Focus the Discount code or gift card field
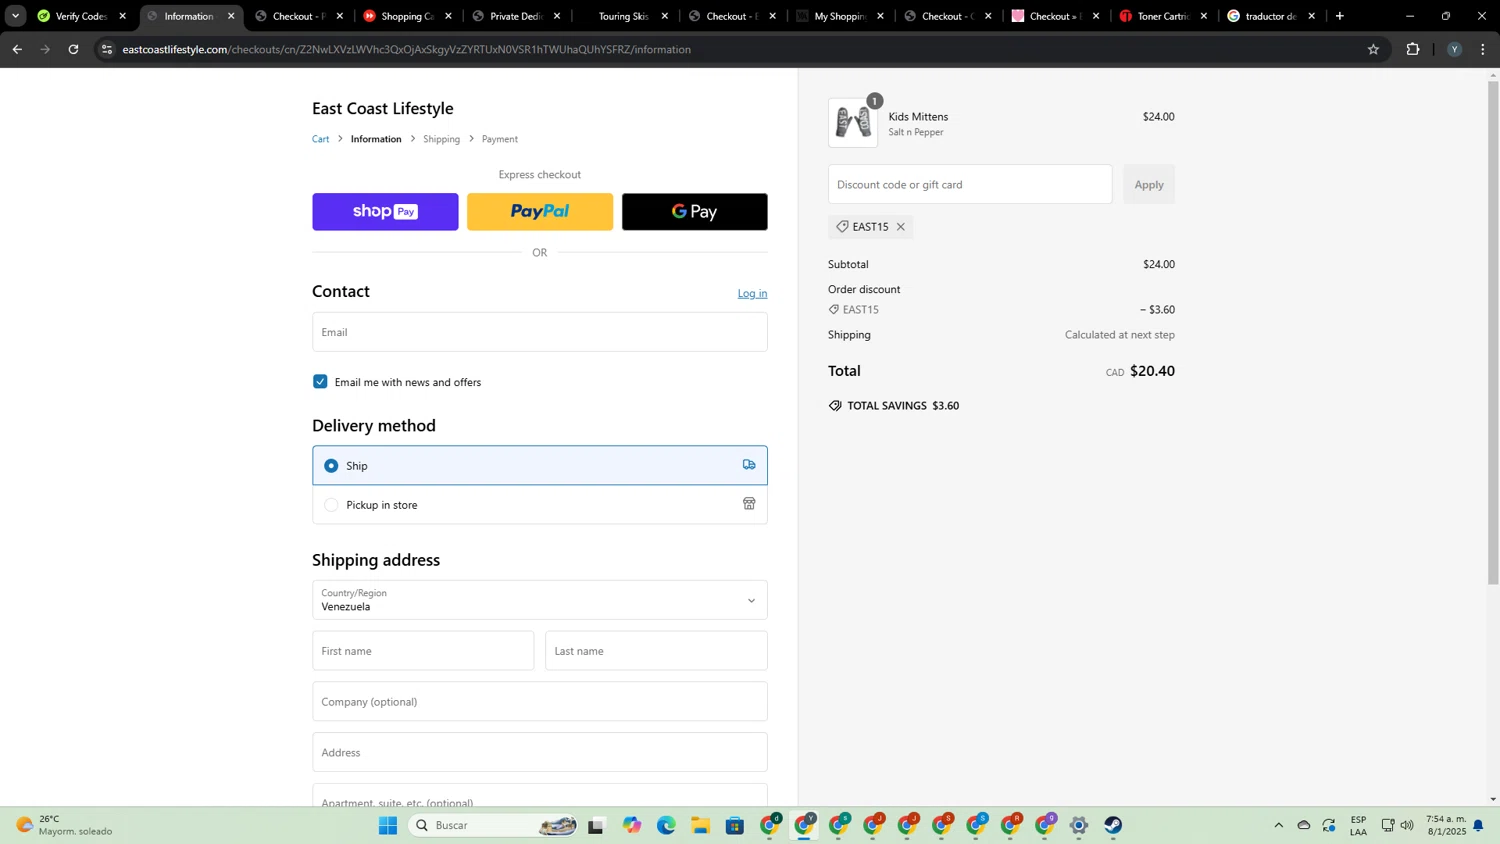 pyautogui.click(x=970, y=184)
